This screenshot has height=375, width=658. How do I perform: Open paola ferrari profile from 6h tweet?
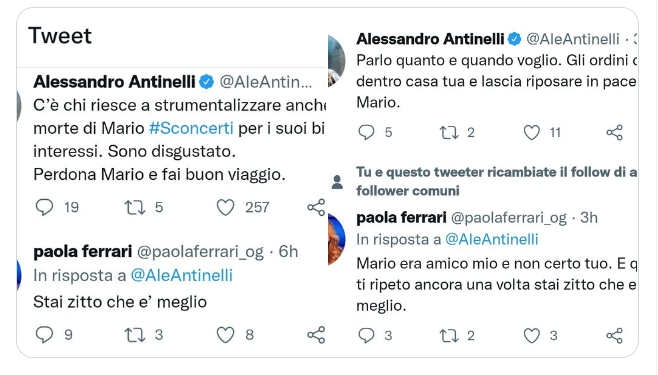pyautogui.click(x=83, y=252)
